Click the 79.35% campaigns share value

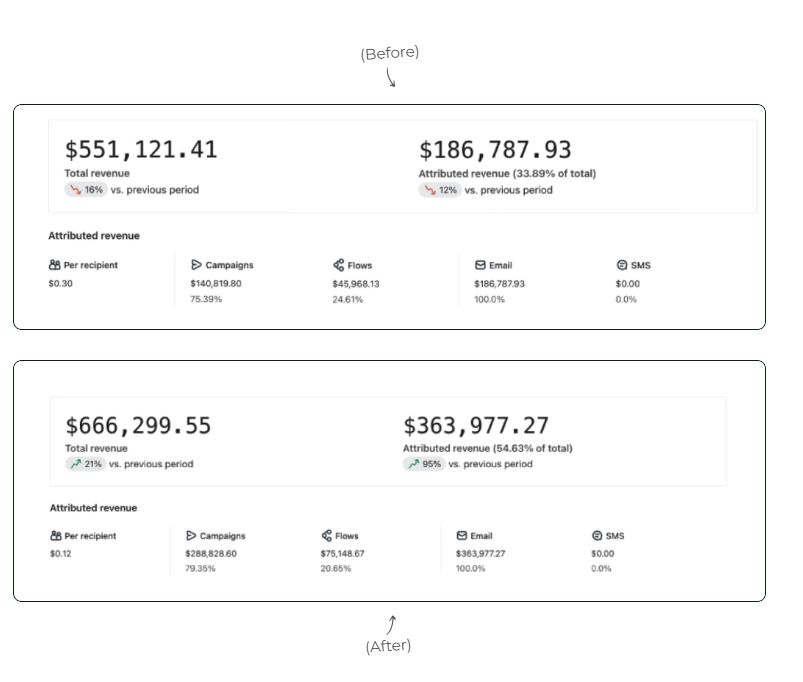tap(200, 569)
